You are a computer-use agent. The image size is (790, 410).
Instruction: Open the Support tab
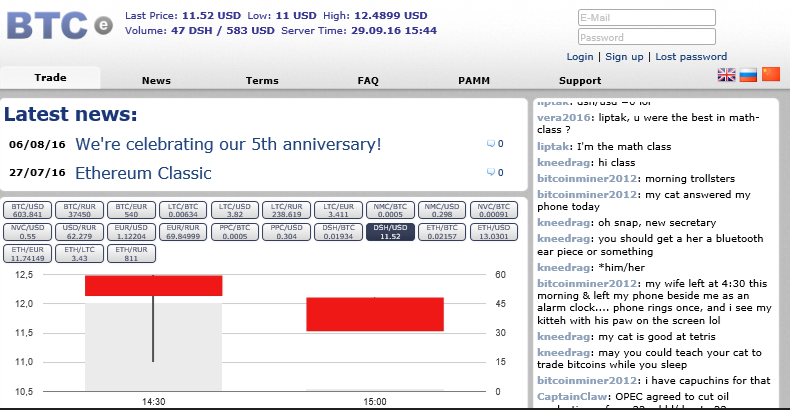coord(580,81)
